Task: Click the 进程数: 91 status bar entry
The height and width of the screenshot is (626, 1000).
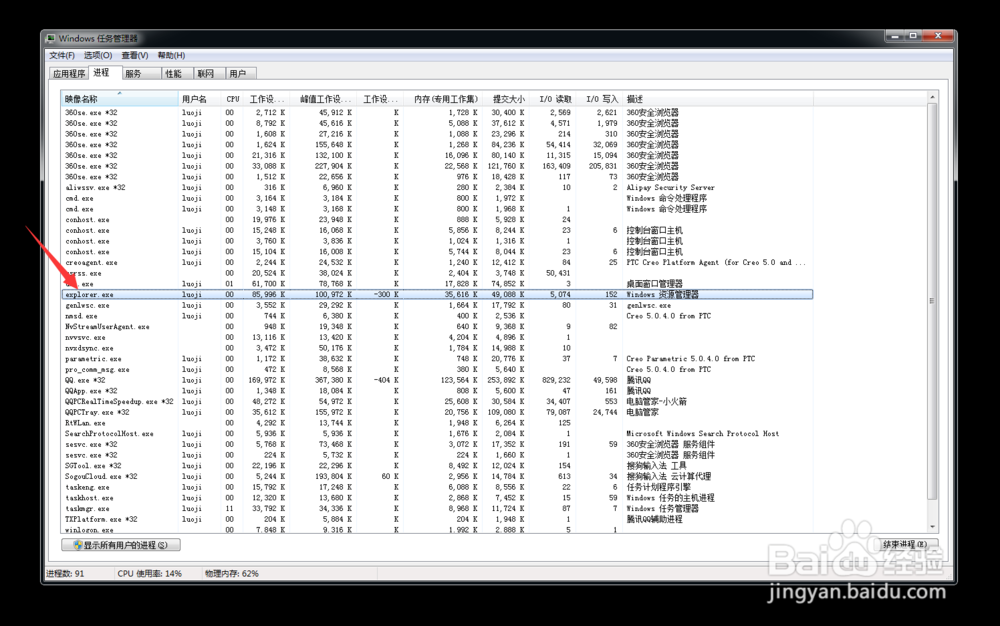Action: [x=65, y=574]
